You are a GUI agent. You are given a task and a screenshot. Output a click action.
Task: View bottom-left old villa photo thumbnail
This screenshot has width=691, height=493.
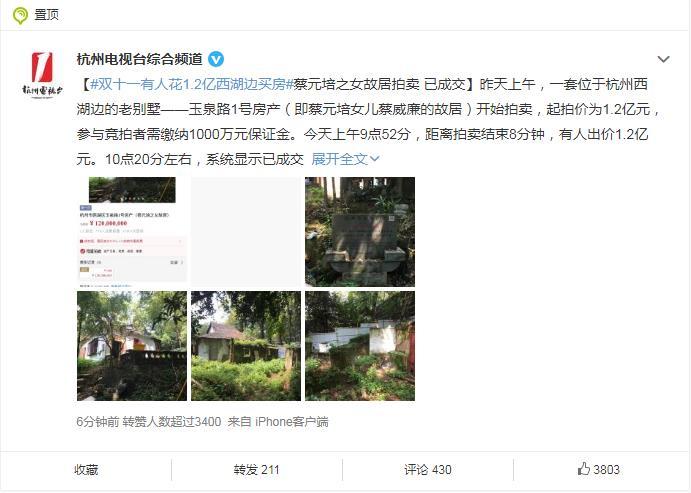(x=132, y=346)
